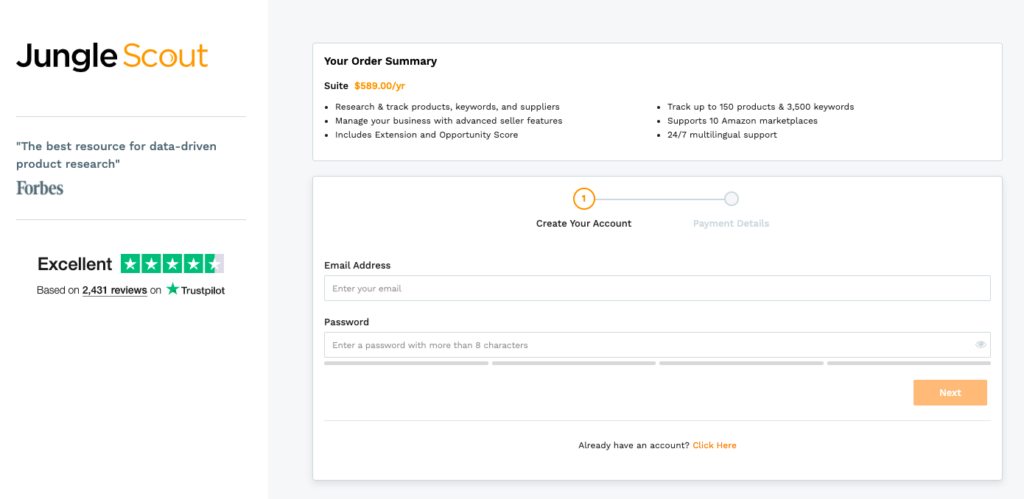This screenshot has width=1024, height=499.
Task: Select the Payment Details step label
Action: [731, 223]
